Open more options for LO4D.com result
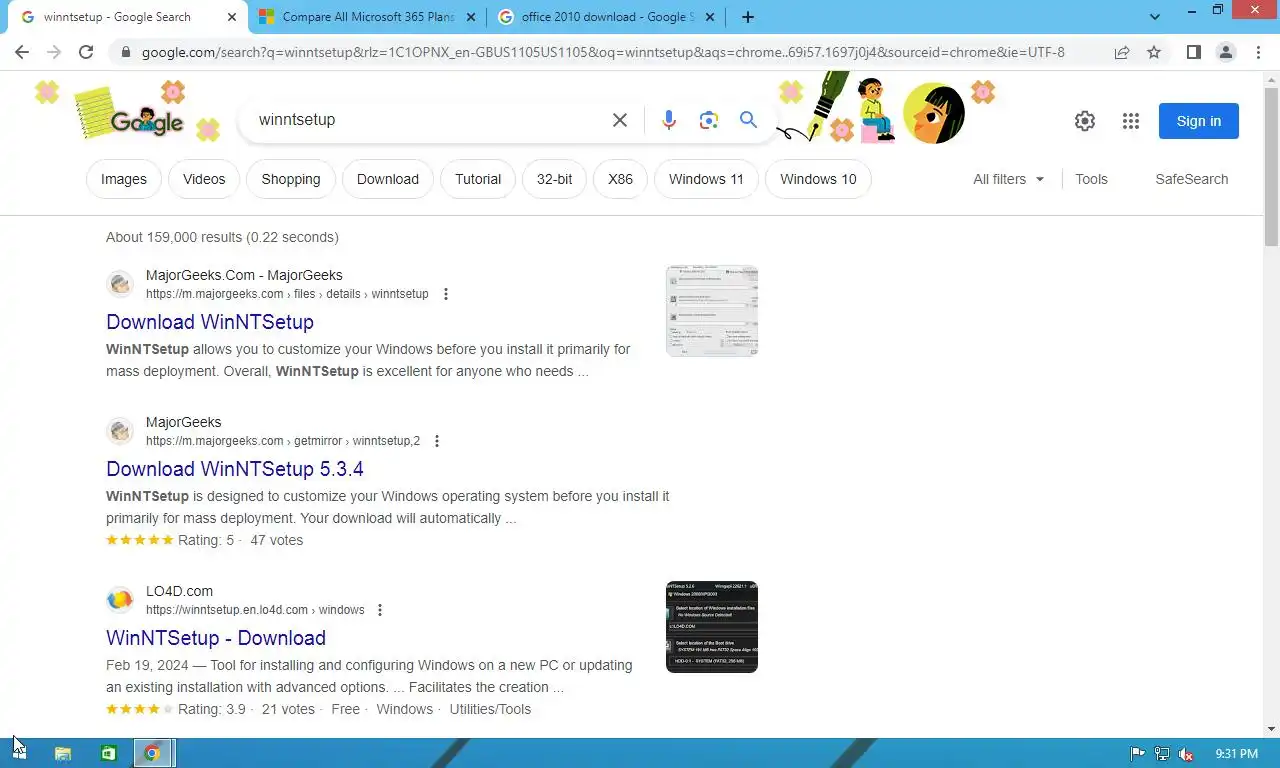Image resolution: width=1280 pixels, height=768 pixels. 380,610
